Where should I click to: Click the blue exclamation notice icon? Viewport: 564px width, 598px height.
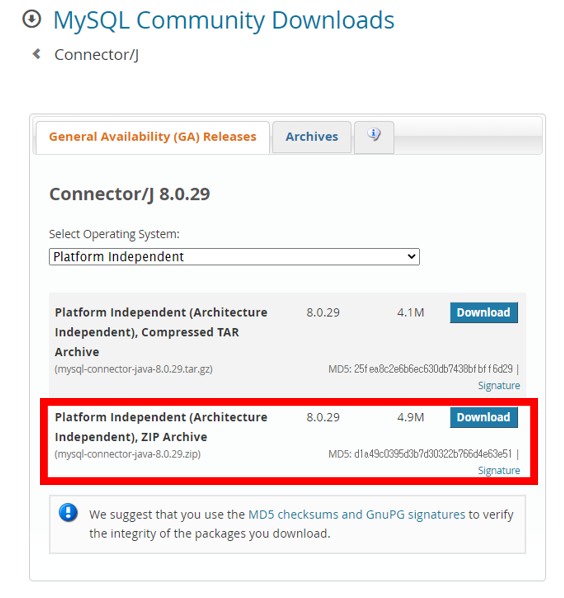[x=68, y=513]
